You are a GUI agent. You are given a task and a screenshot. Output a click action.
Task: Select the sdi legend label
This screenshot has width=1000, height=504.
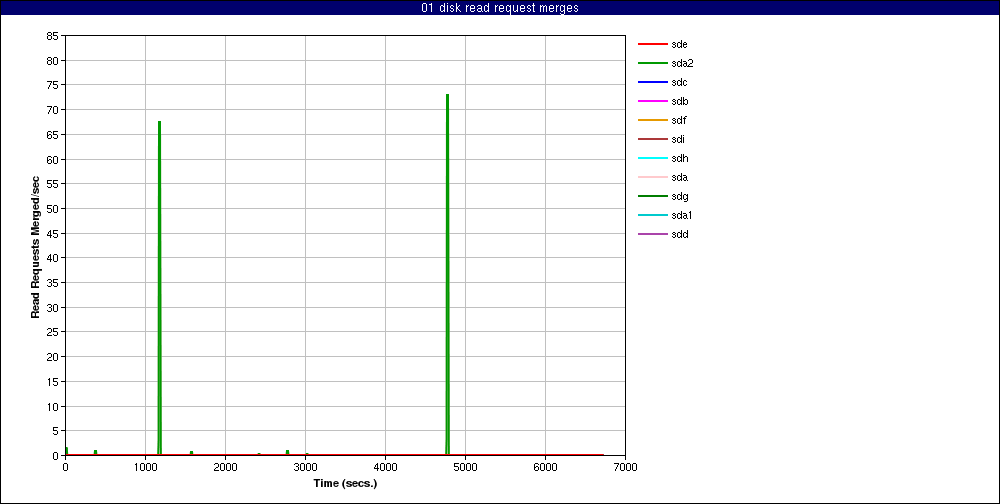[678, 140]
